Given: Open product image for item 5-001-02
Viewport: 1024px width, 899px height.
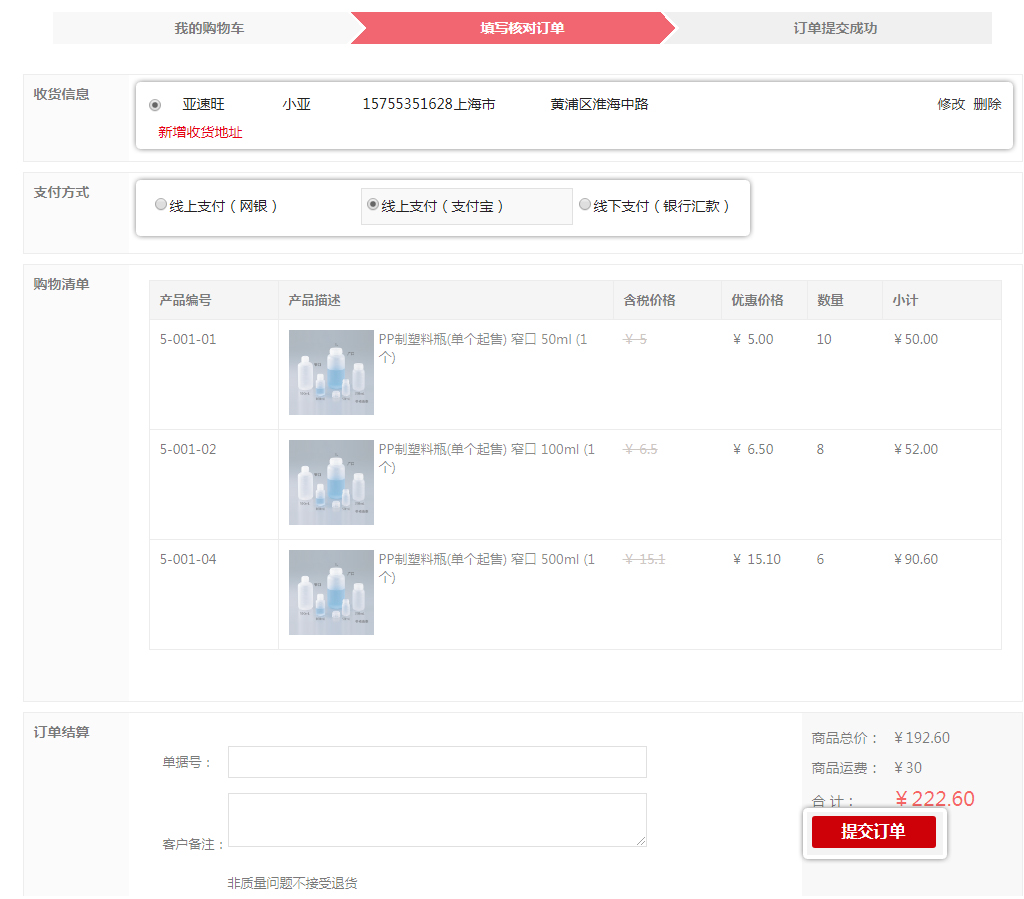Looking at the screenshot, I should click(331, 482).
